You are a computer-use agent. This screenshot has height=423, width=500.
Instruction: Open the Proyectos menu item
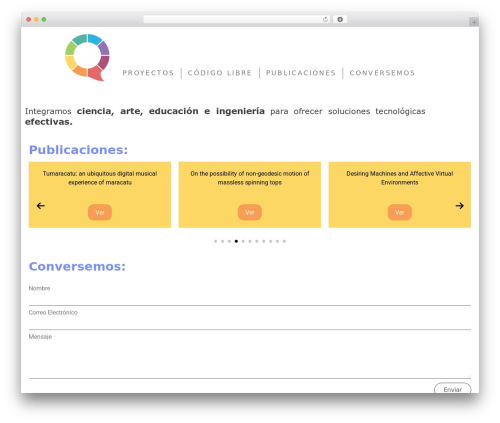coord(148,73)
